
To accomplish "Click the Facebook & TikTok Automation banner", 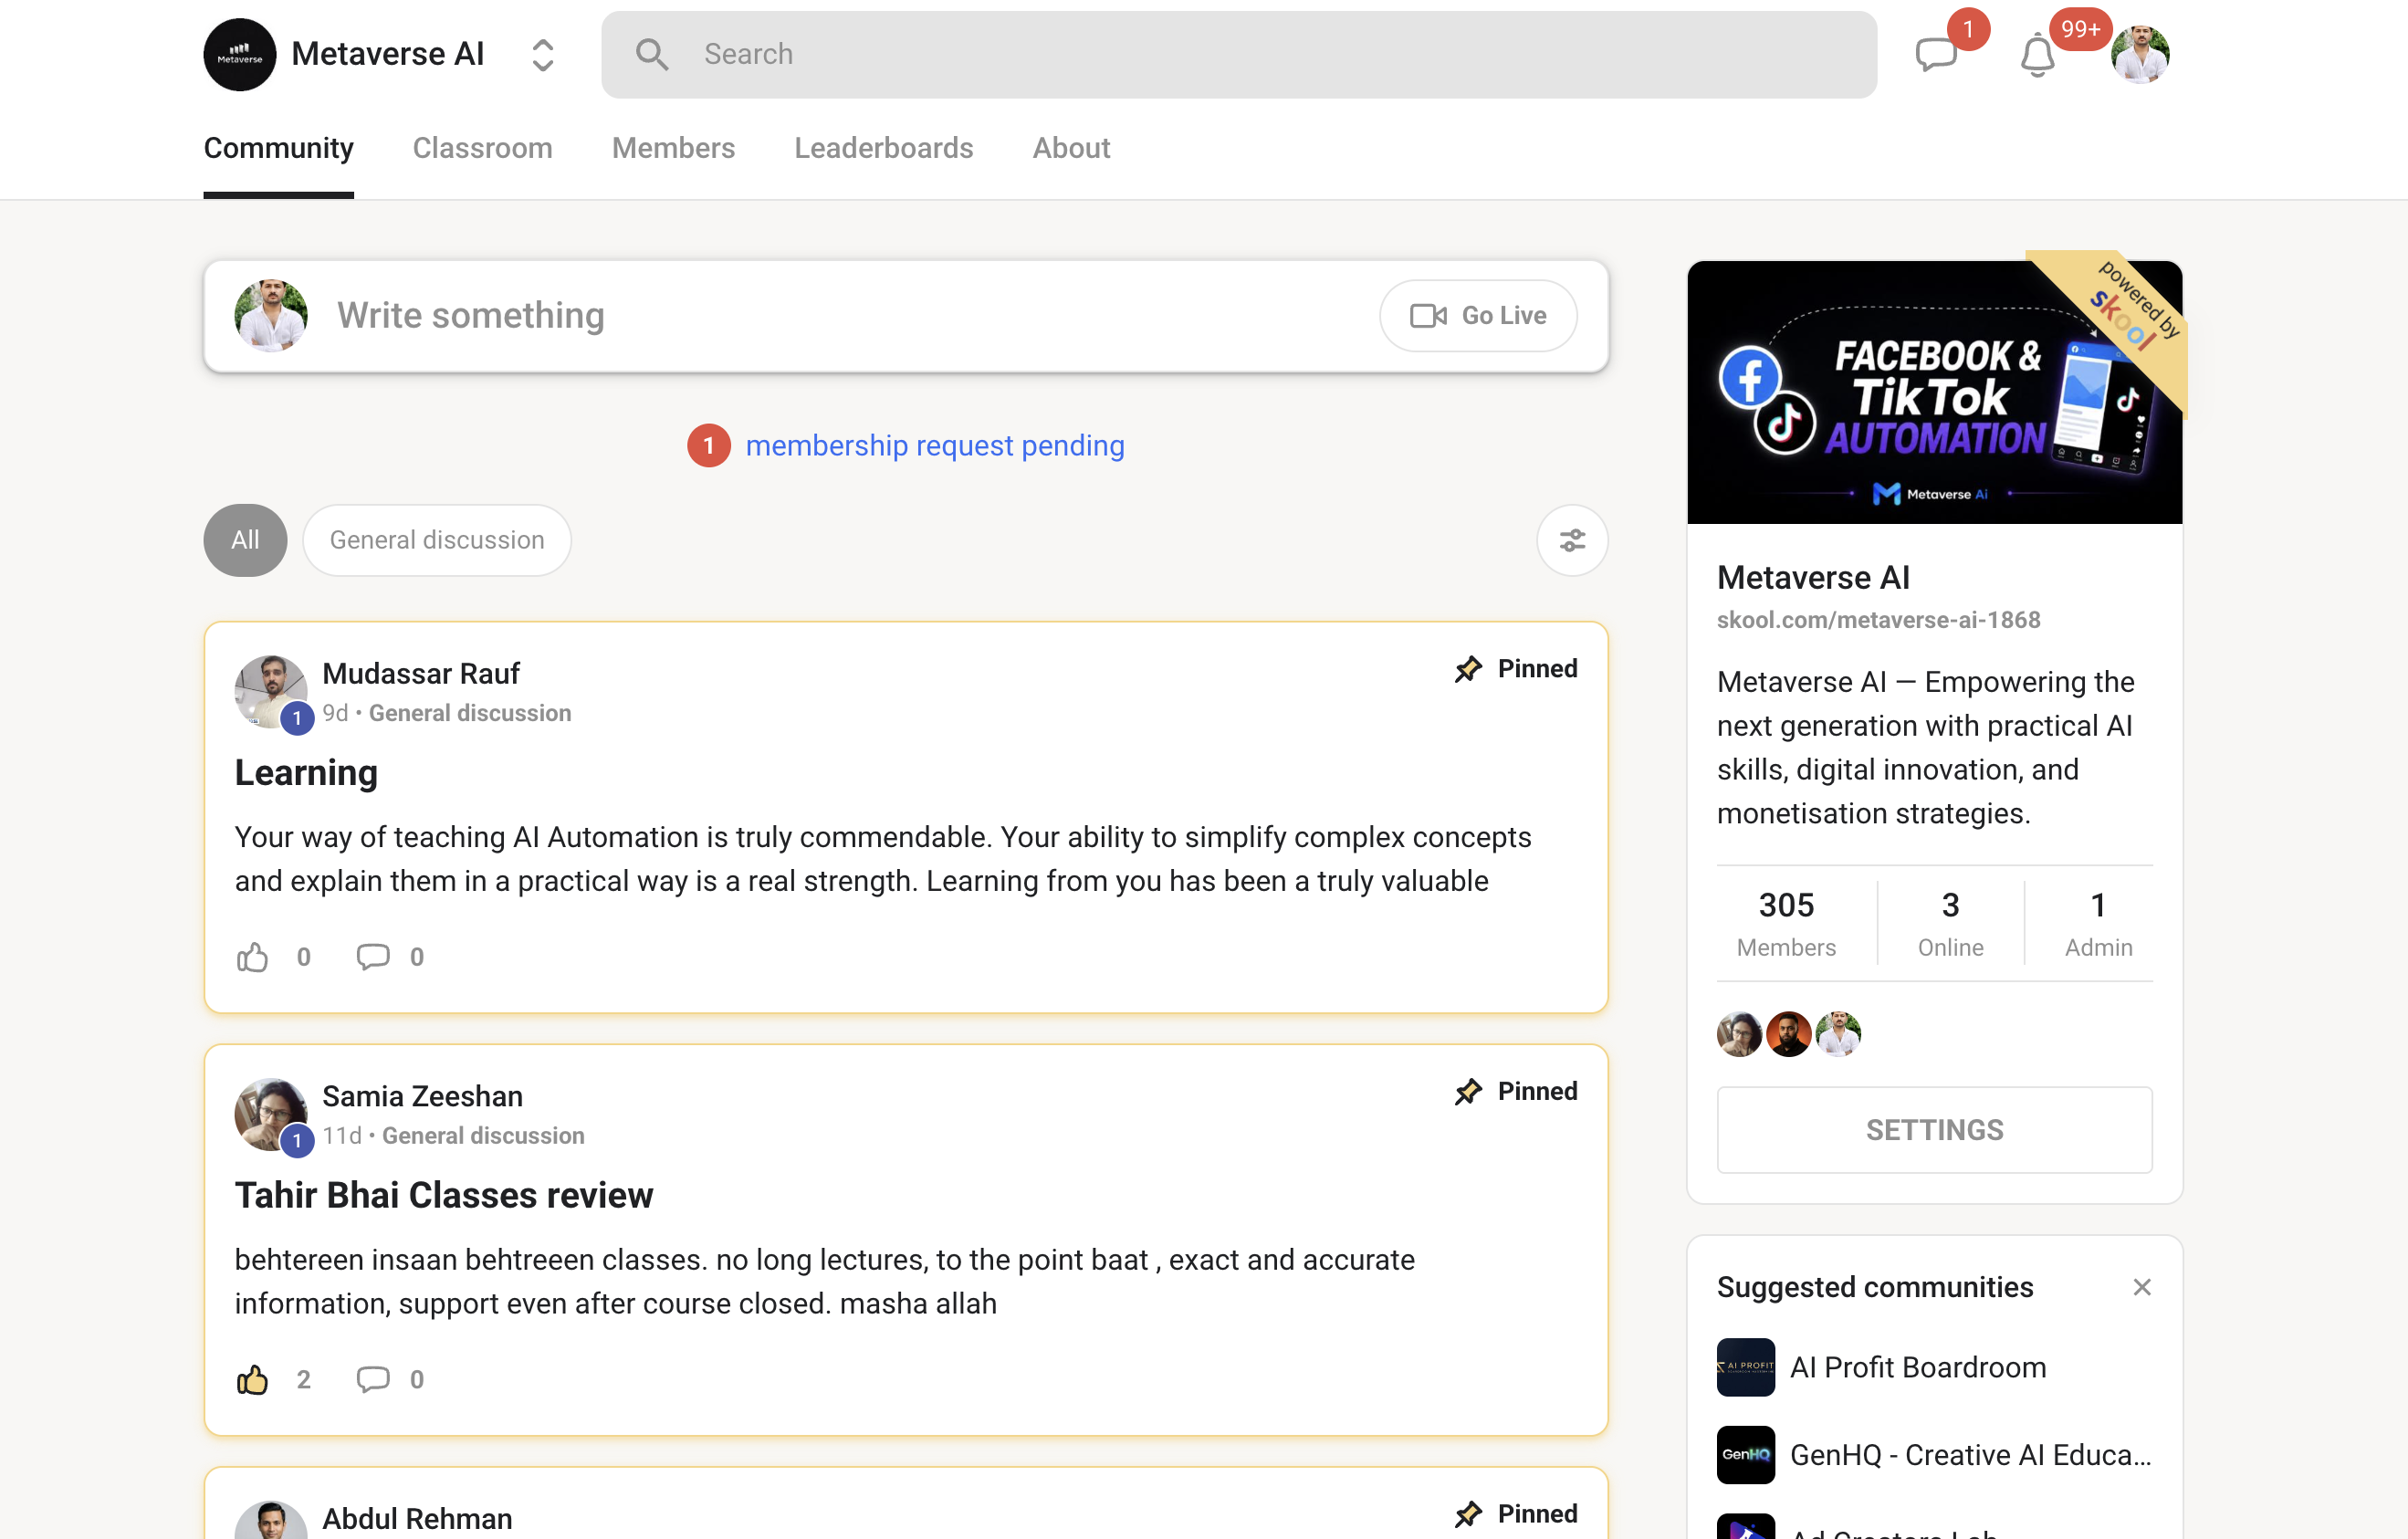I will pos(1934,392).
